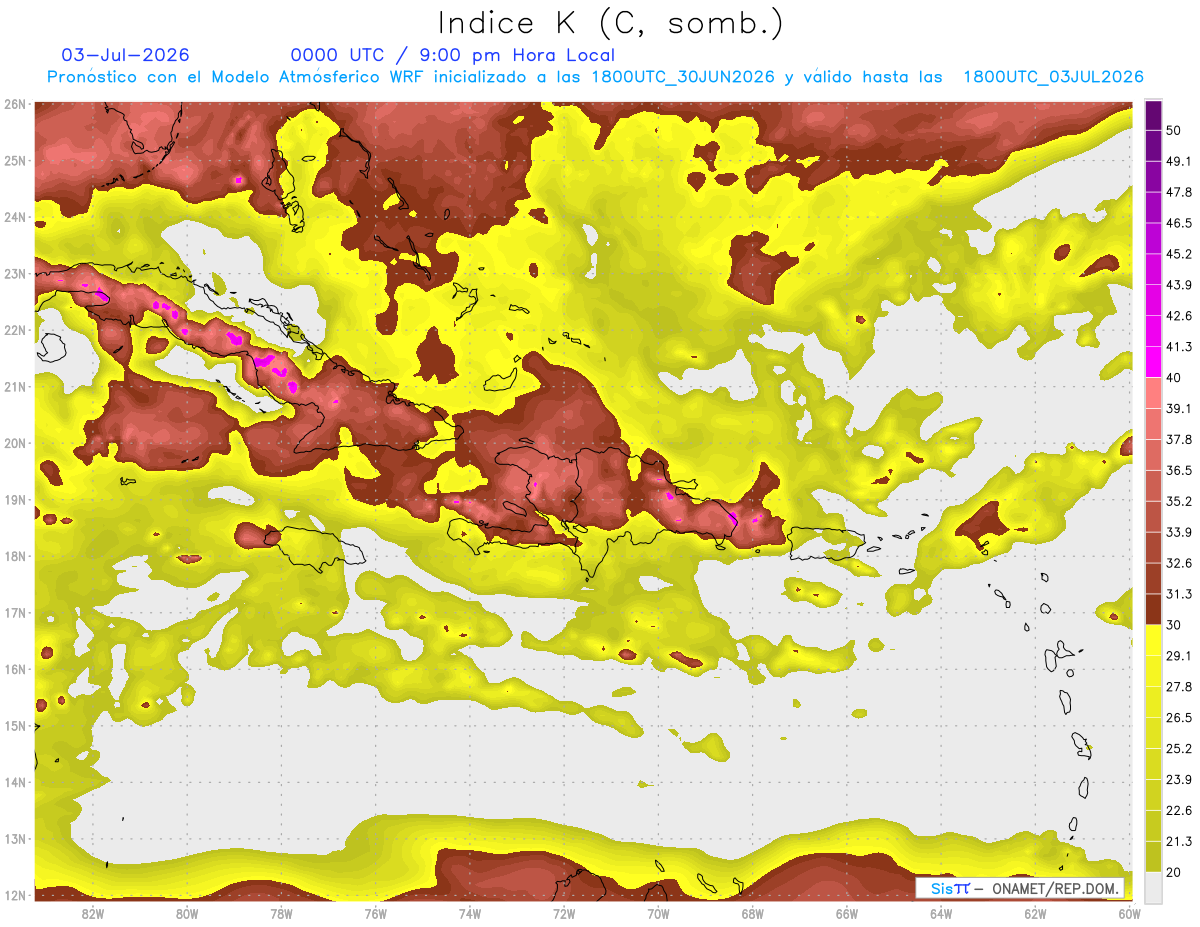
Task: Click the '23N' latitude label
Action: 15,274
